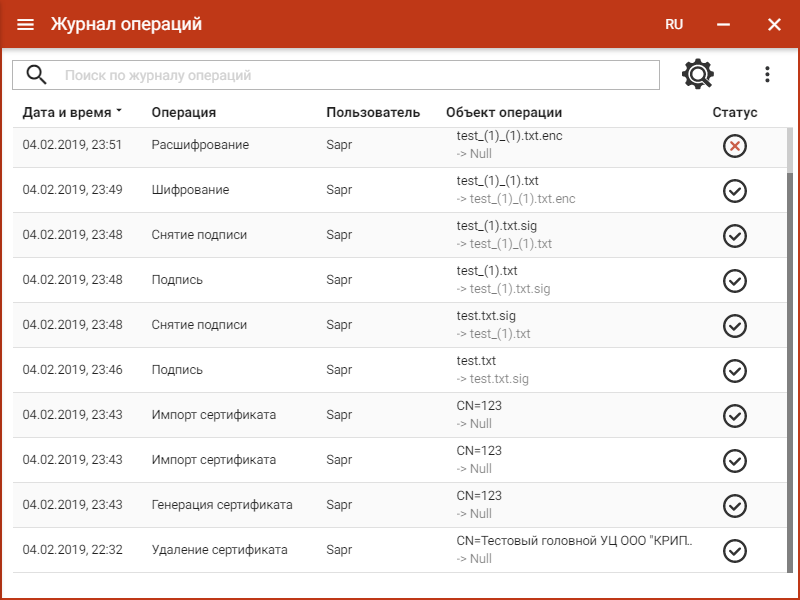Click the Статус column header
The width and height of the screenshot is (800, 600).
click(735, 112)
